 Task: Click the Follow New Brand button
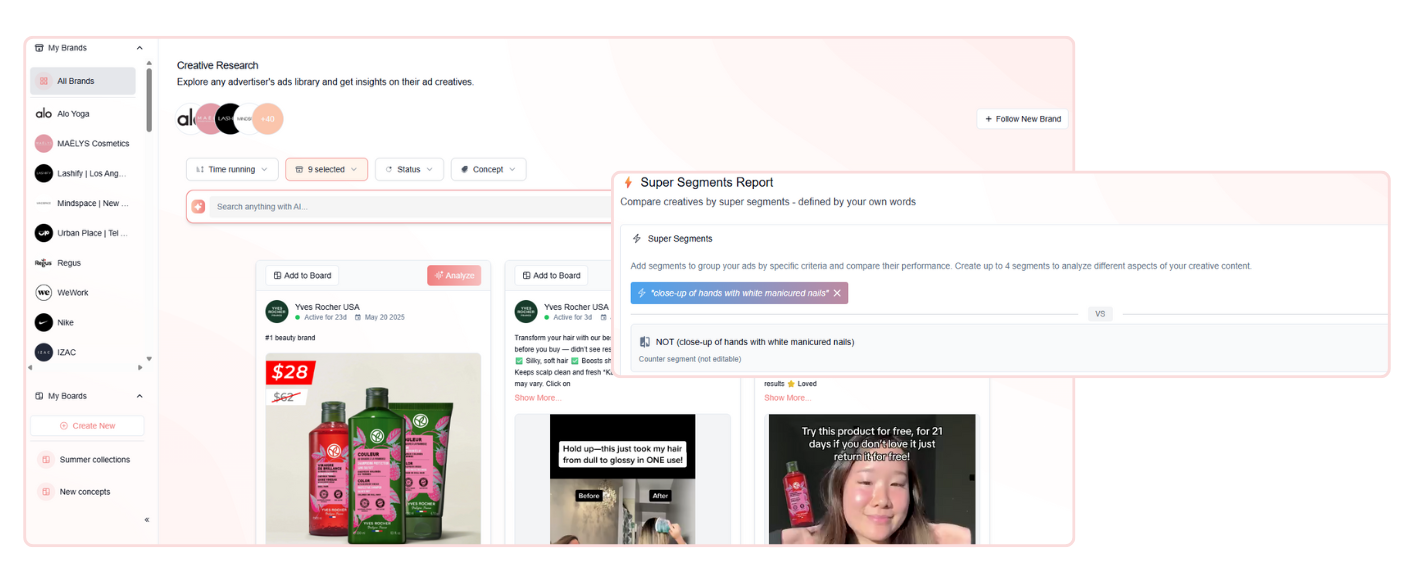[x=1023, y=119]
